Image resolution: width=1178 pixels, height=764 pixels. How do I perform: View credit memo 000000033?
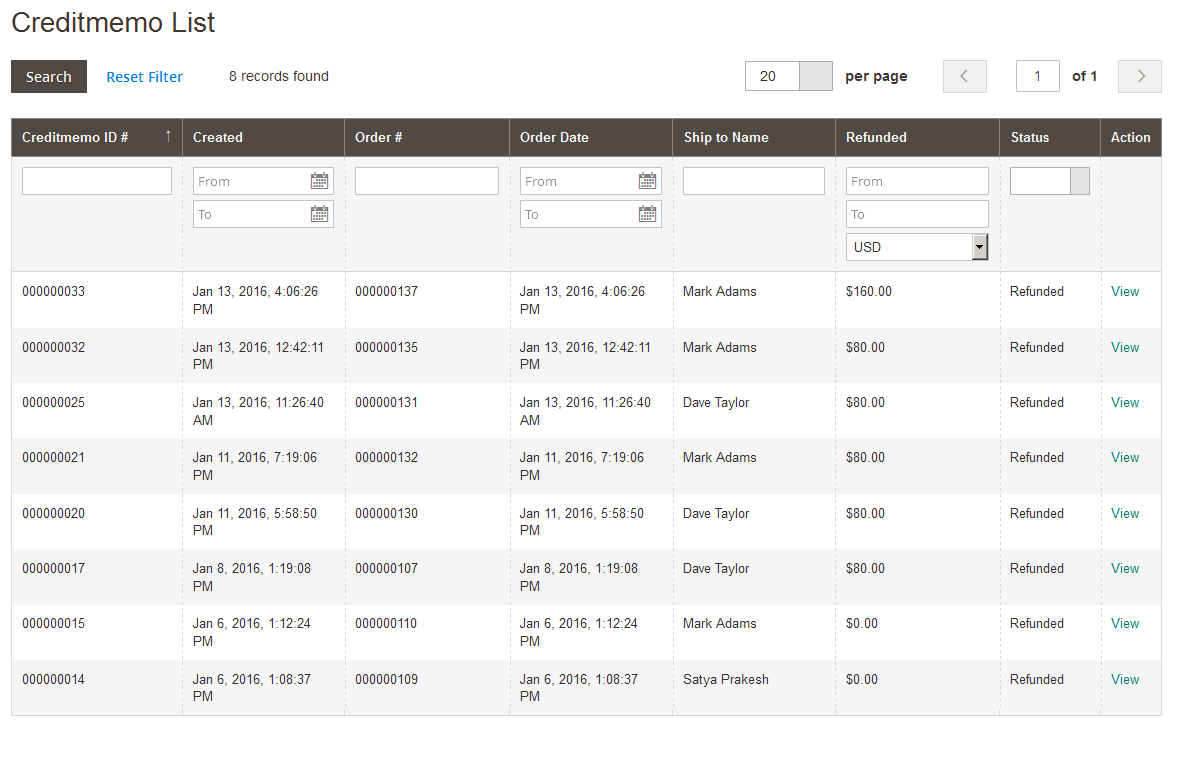pos(1124,292)
